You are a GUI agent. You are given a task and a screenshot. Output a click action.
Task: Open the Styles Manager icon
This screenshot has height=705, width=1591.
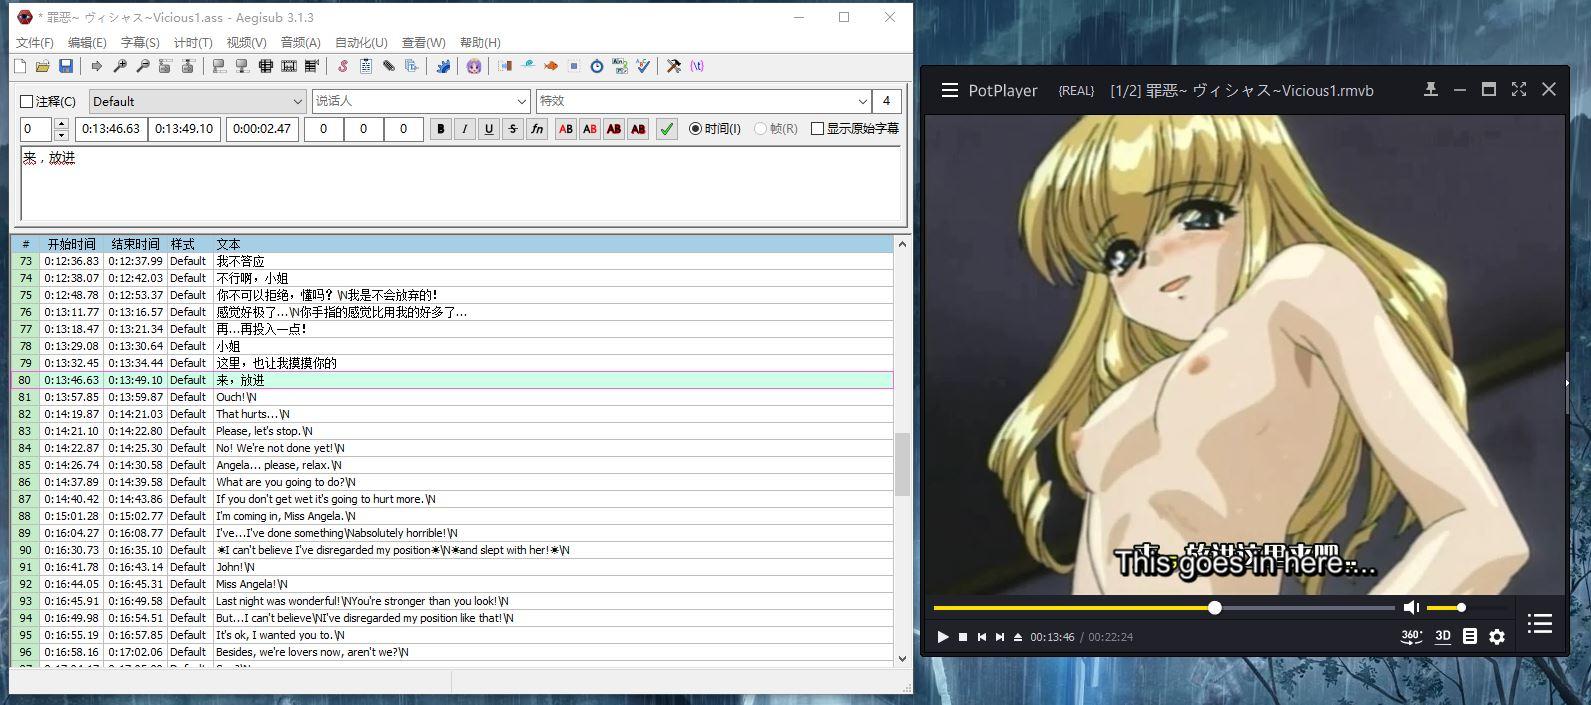[342, 66]
